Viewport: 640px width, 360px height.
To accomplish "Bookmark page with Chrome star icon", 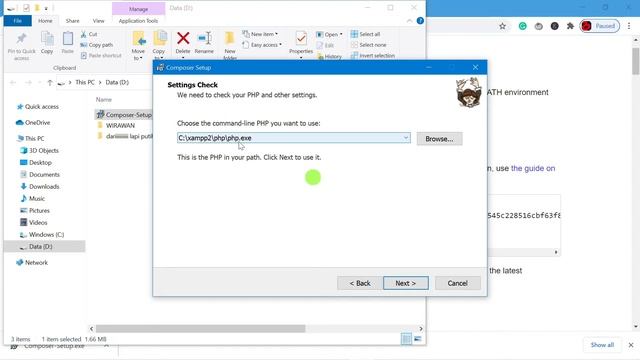I will click(502, 27).
